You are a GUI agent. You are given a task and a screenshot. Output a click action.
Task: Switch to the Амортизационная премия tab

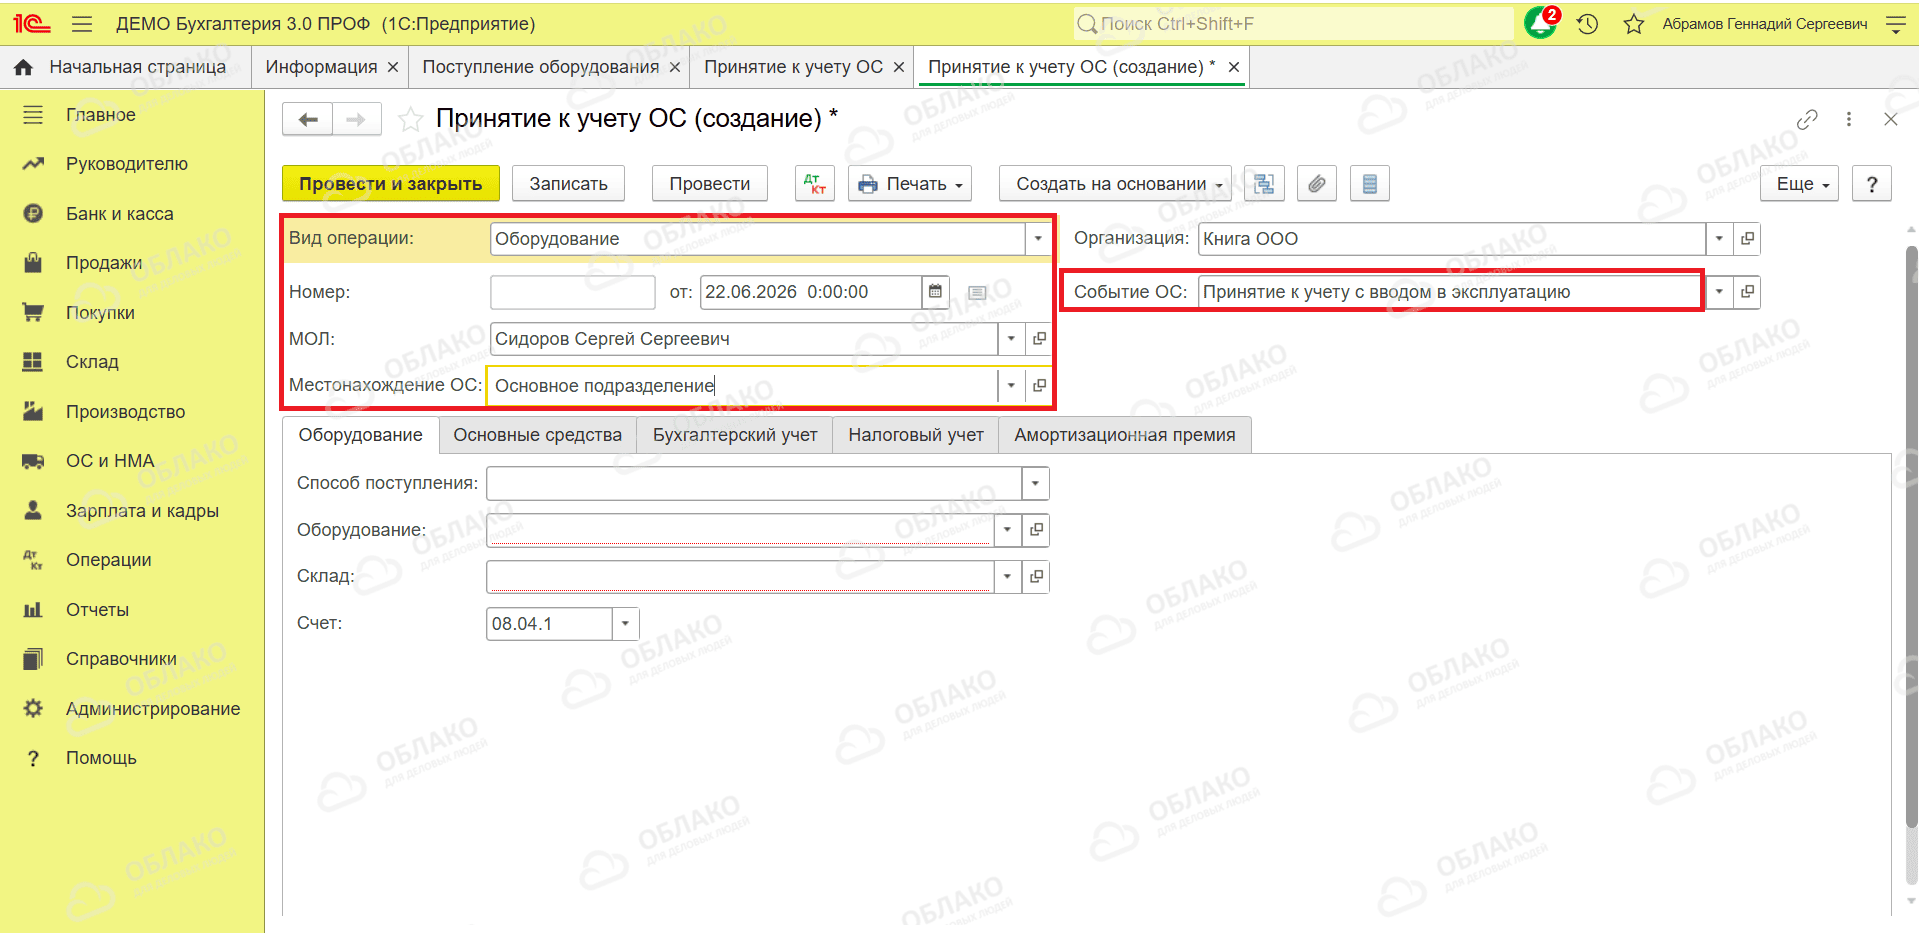pos(1125,435)
